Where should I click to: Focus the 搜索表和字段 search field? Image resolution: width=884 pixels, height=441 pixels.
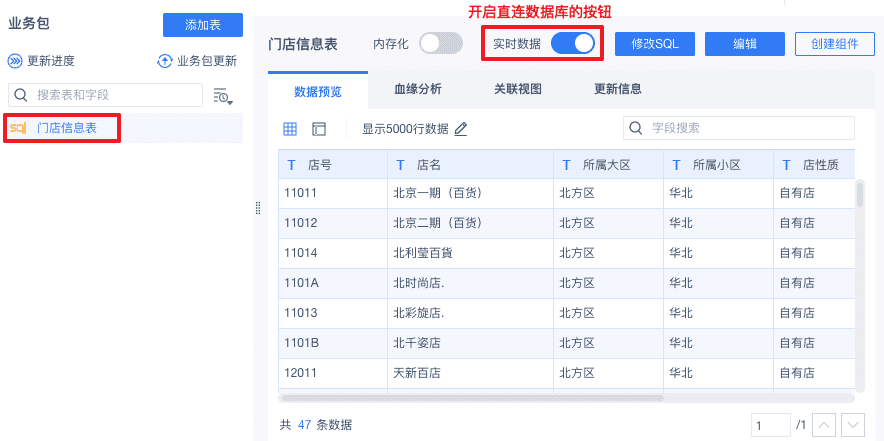105,95
